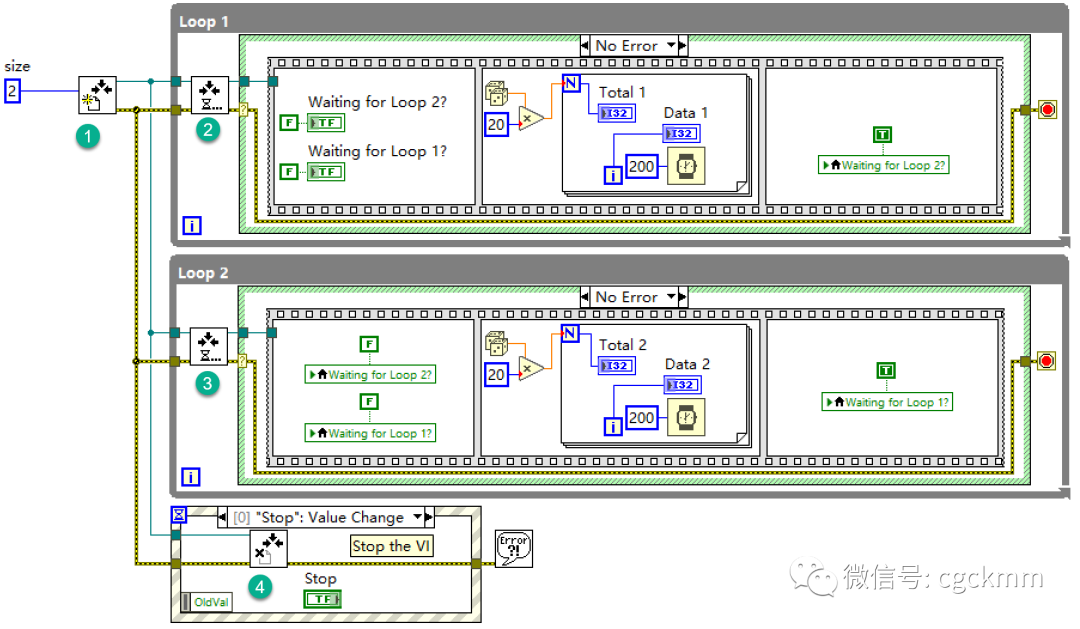Viewport: 1080px width, 629px height.
Task: Click the Simple Error Handler icon
Action: click(514, 548)
